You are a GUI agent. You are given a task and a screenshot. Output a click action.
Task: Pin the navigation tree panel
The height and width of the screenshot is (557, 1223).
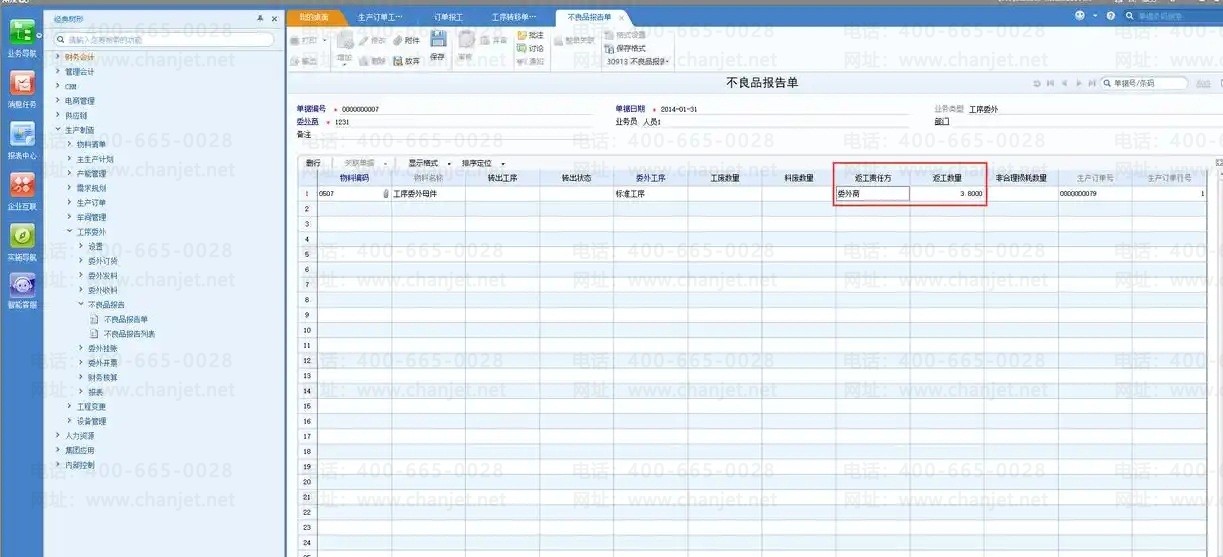coord(261,18)
